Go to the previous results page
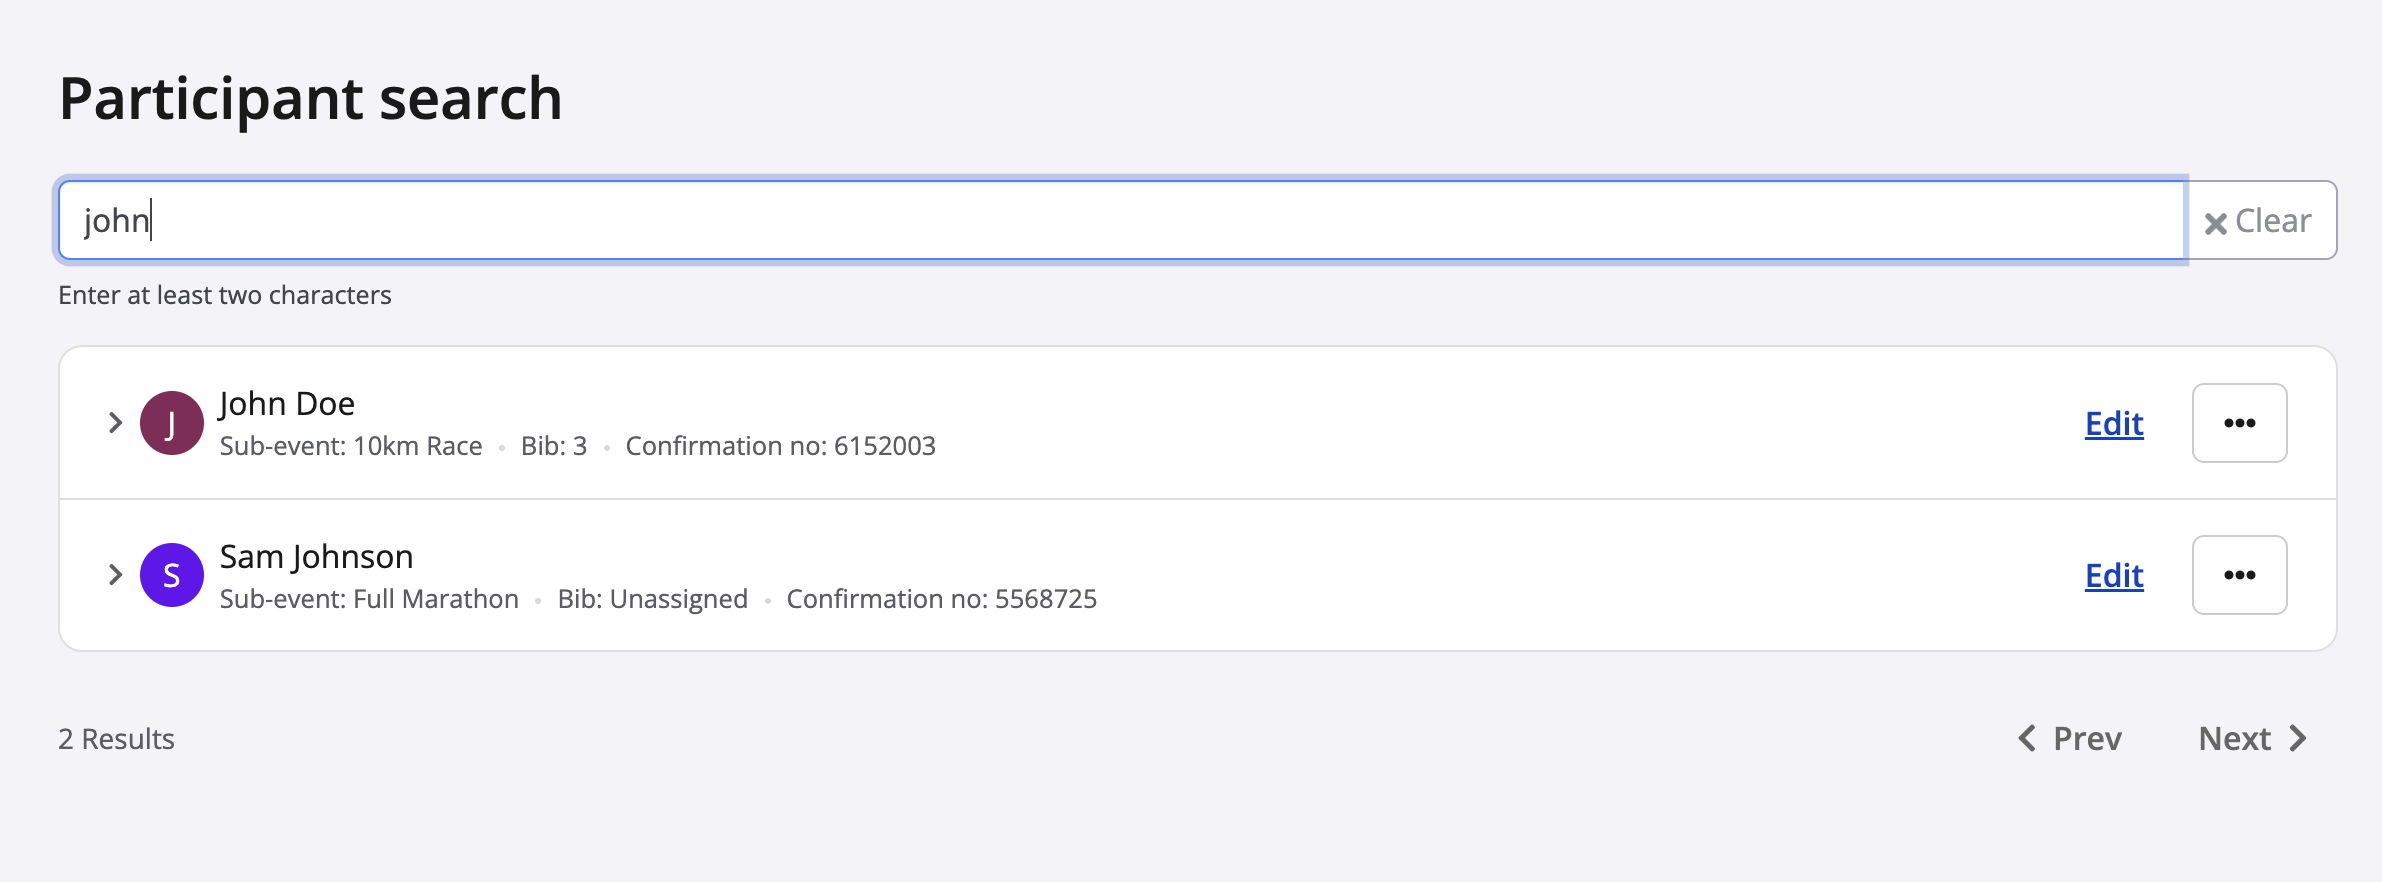The width and height of the screenshot is (2382, 882). coord(2070,739)
